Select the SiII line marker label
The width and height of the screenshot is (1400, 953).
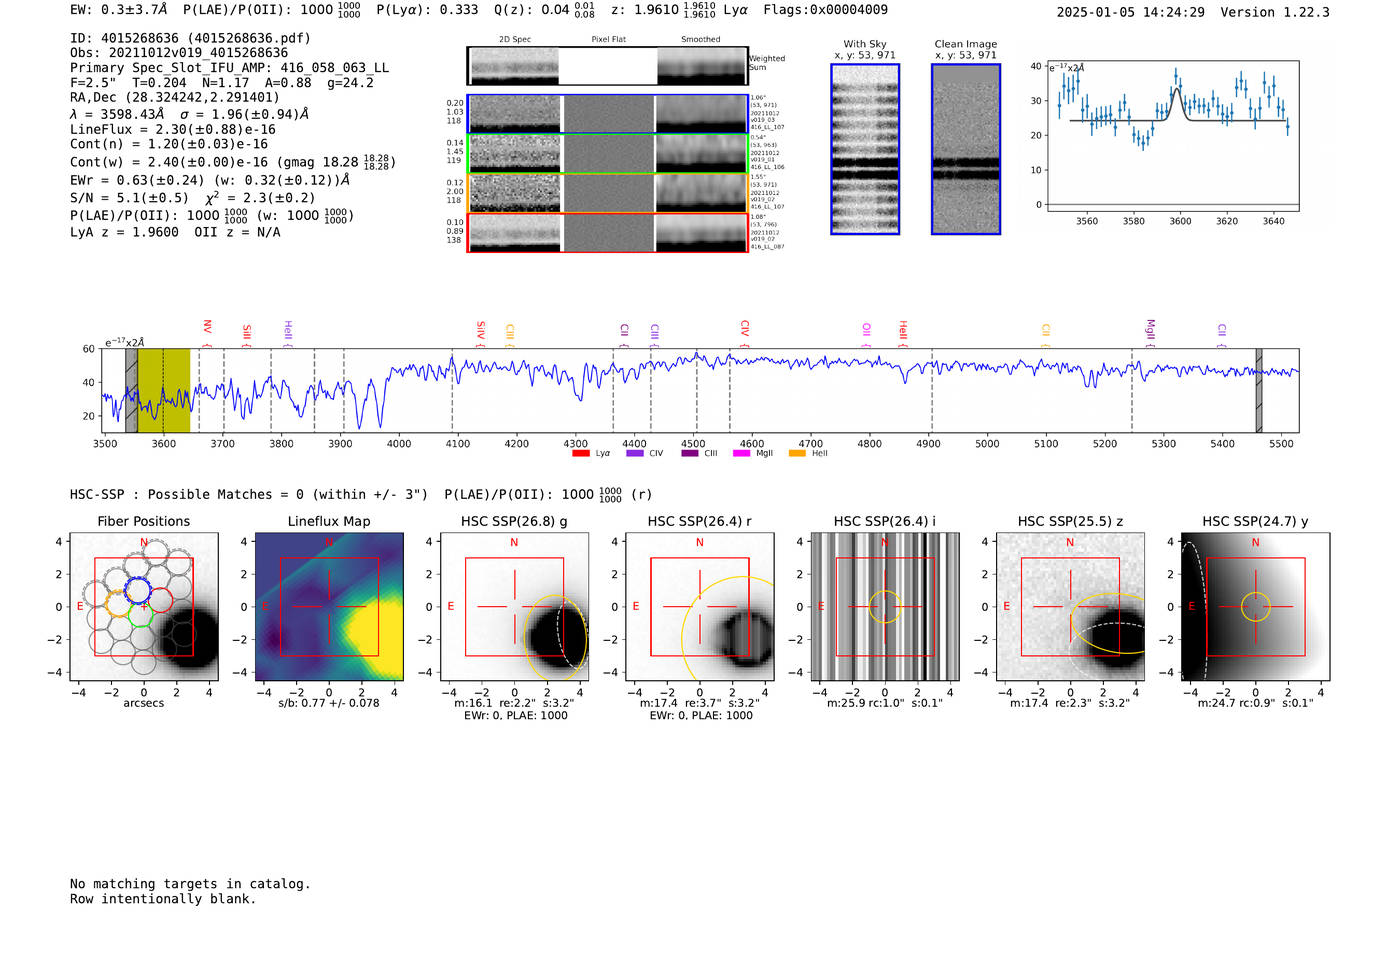246,332
